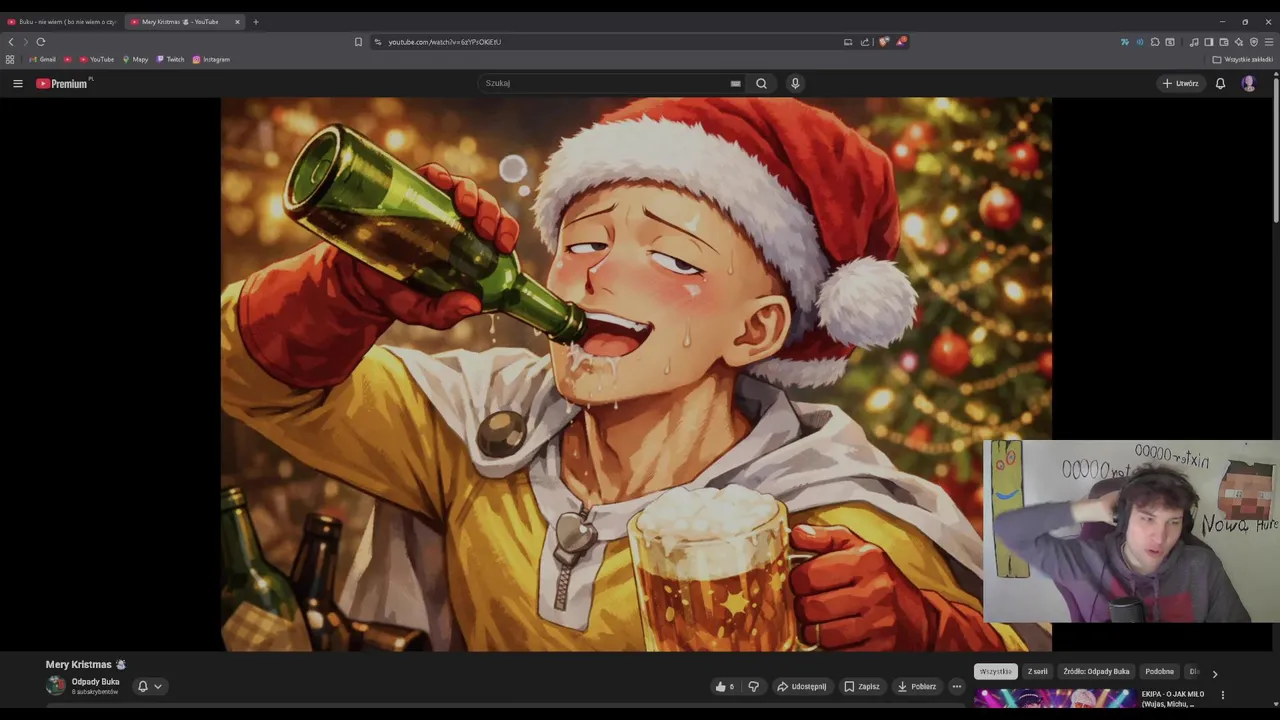1280x720 pixels.
Task: Open site info icon beside URL
Action: click(377, 42)
